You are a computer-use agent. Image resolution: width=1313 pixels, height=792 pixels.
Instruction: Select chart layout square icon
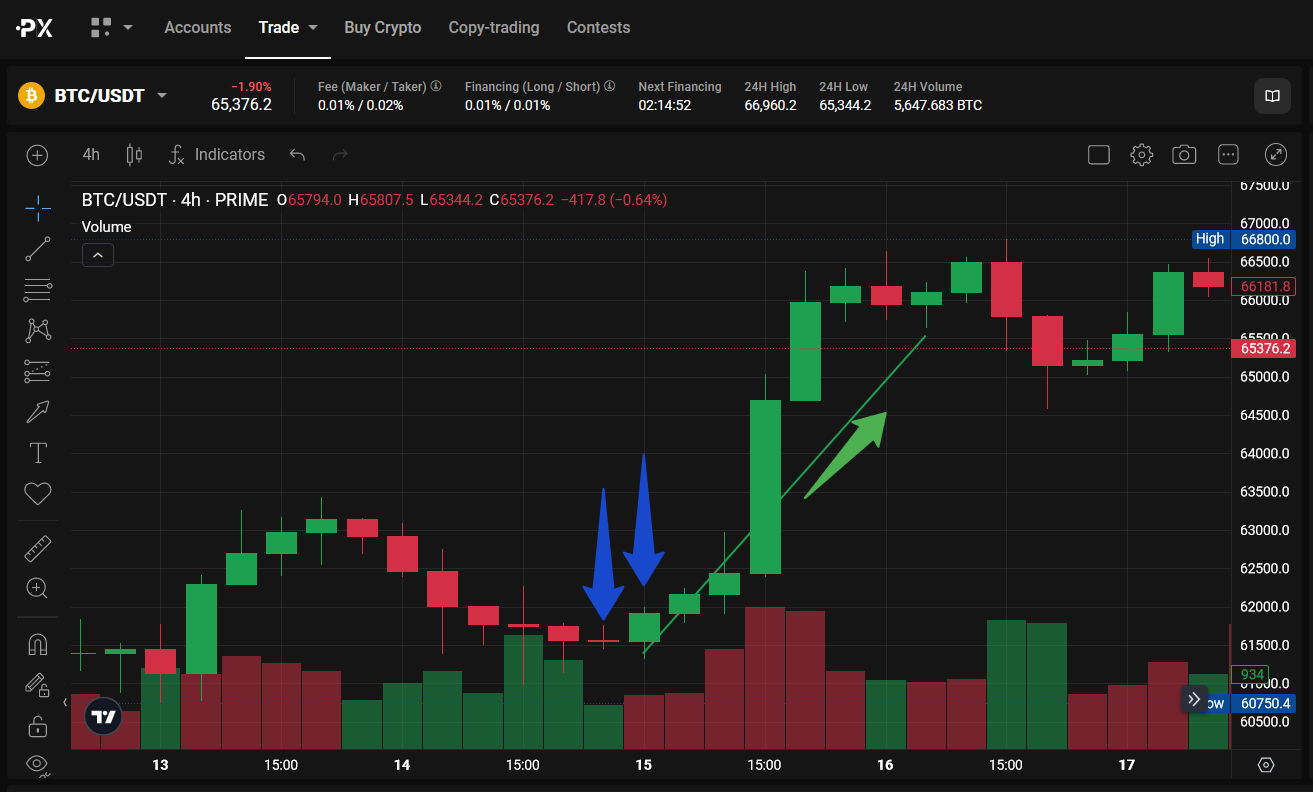(x=1098, y=154)
